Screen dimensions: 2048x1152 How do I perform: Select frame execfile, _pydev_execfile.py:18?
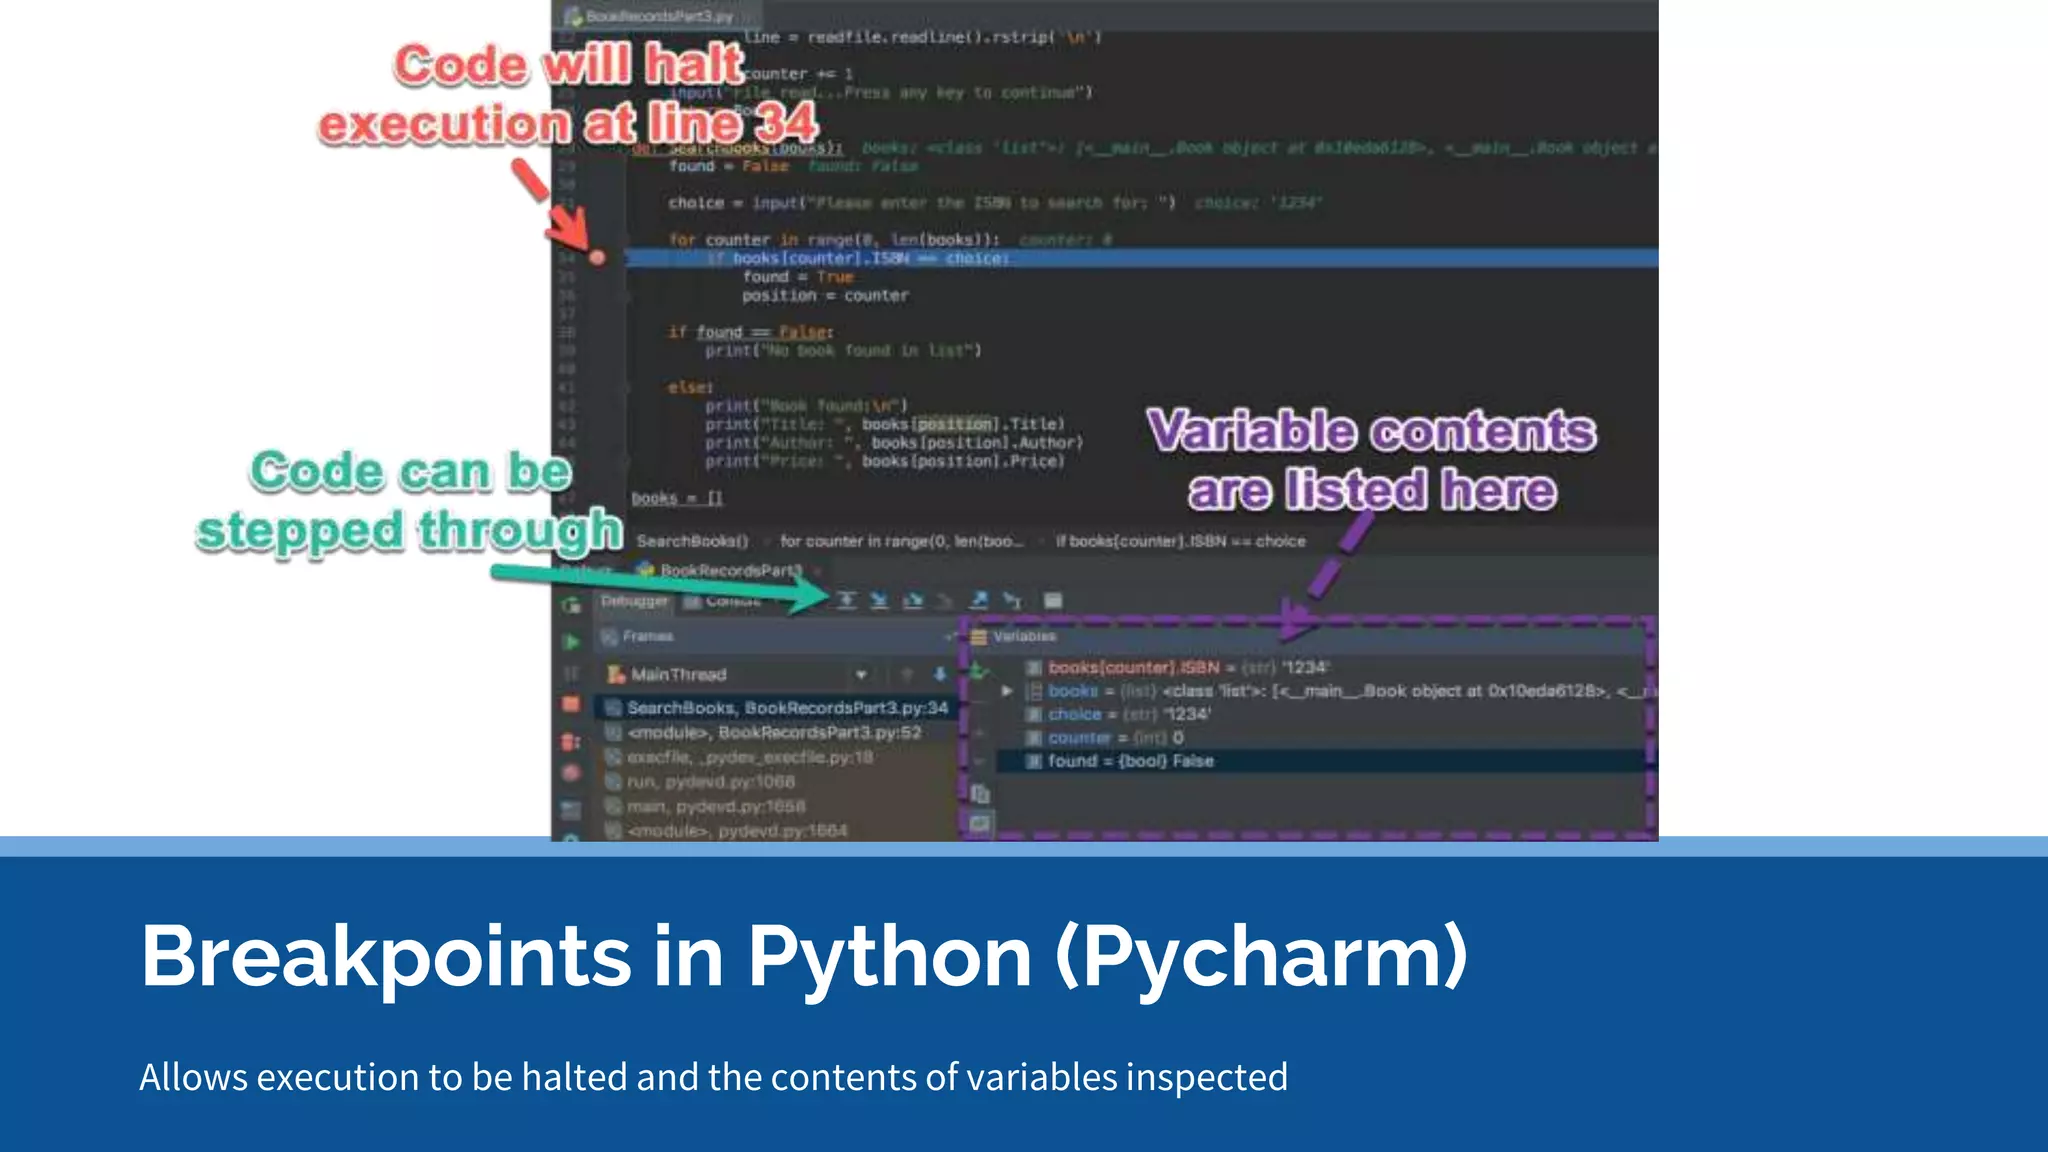tap(776, 757)
